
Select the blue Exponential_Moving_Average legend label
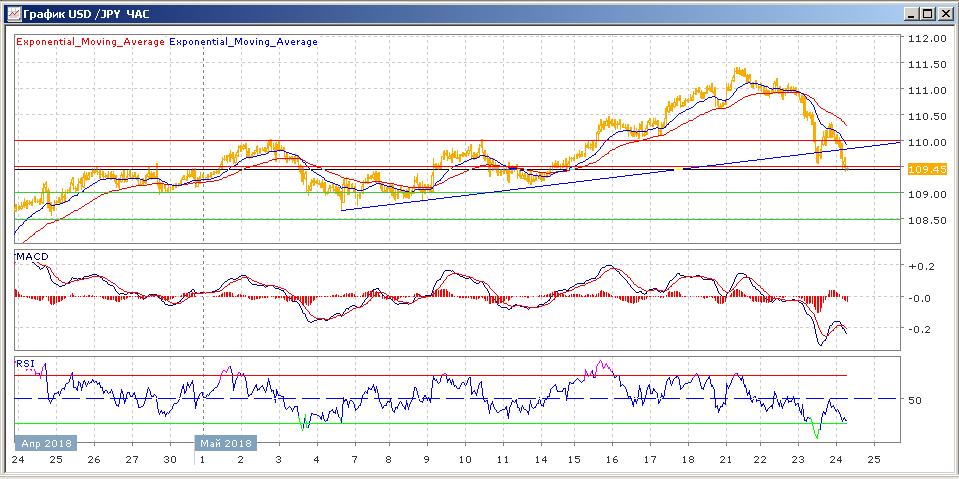click(244, 42)
